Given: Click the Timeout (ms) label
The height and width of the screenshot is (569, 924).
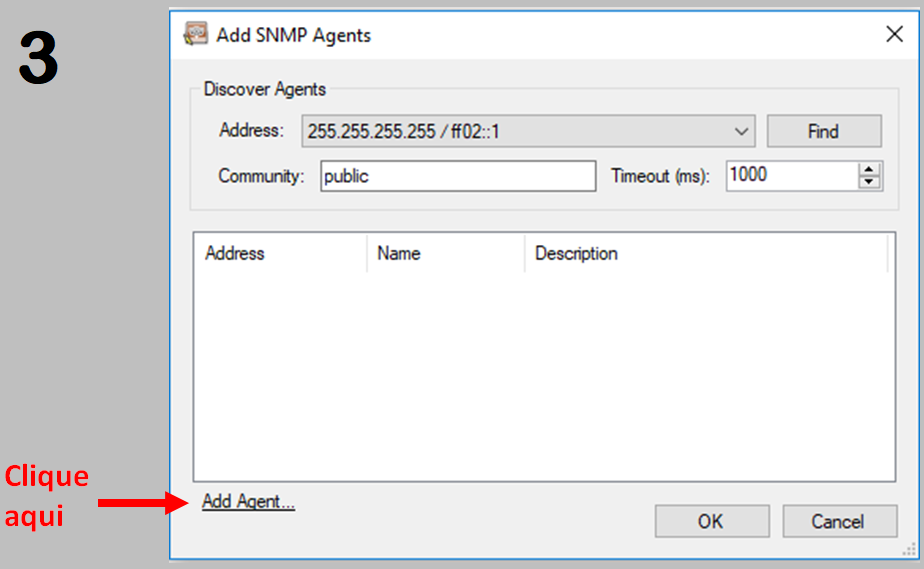Looking at the screenshot, I should tap(660, 176).
